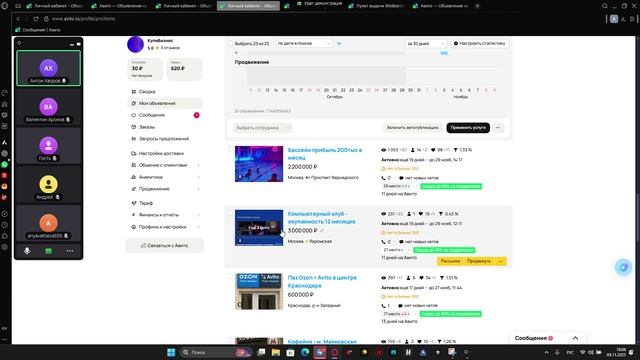Edit price pencil icon next to 3000000 ₽

322,231
